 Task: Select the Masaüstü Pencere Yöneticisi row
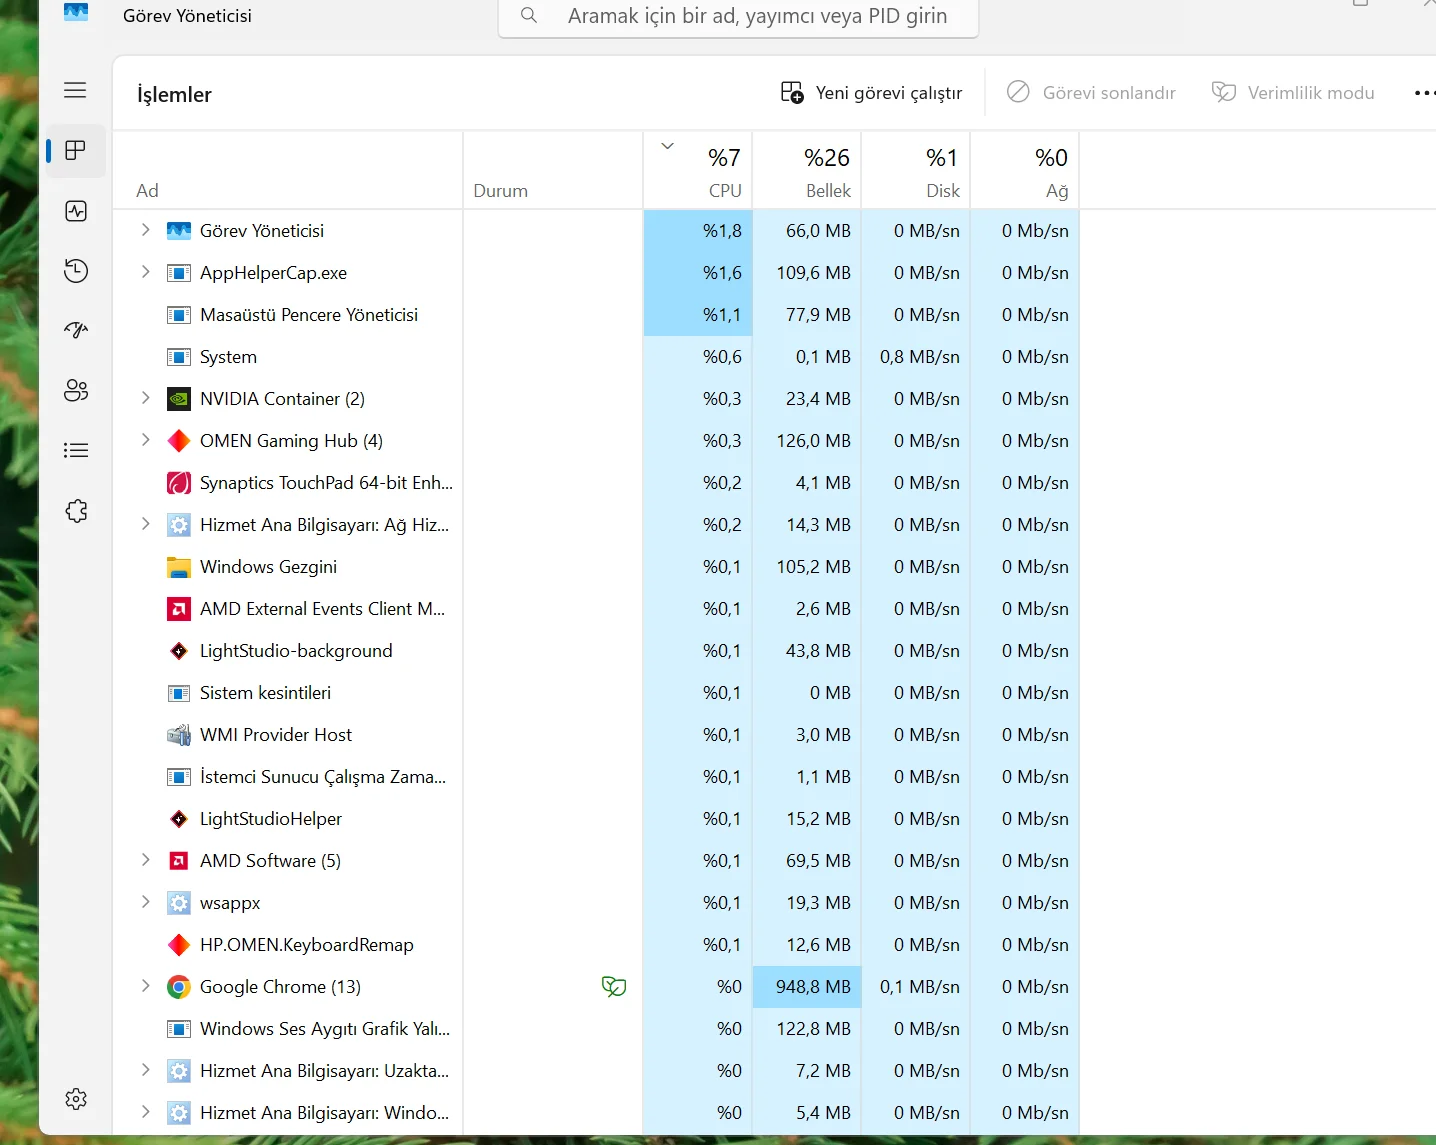point(596,315)
